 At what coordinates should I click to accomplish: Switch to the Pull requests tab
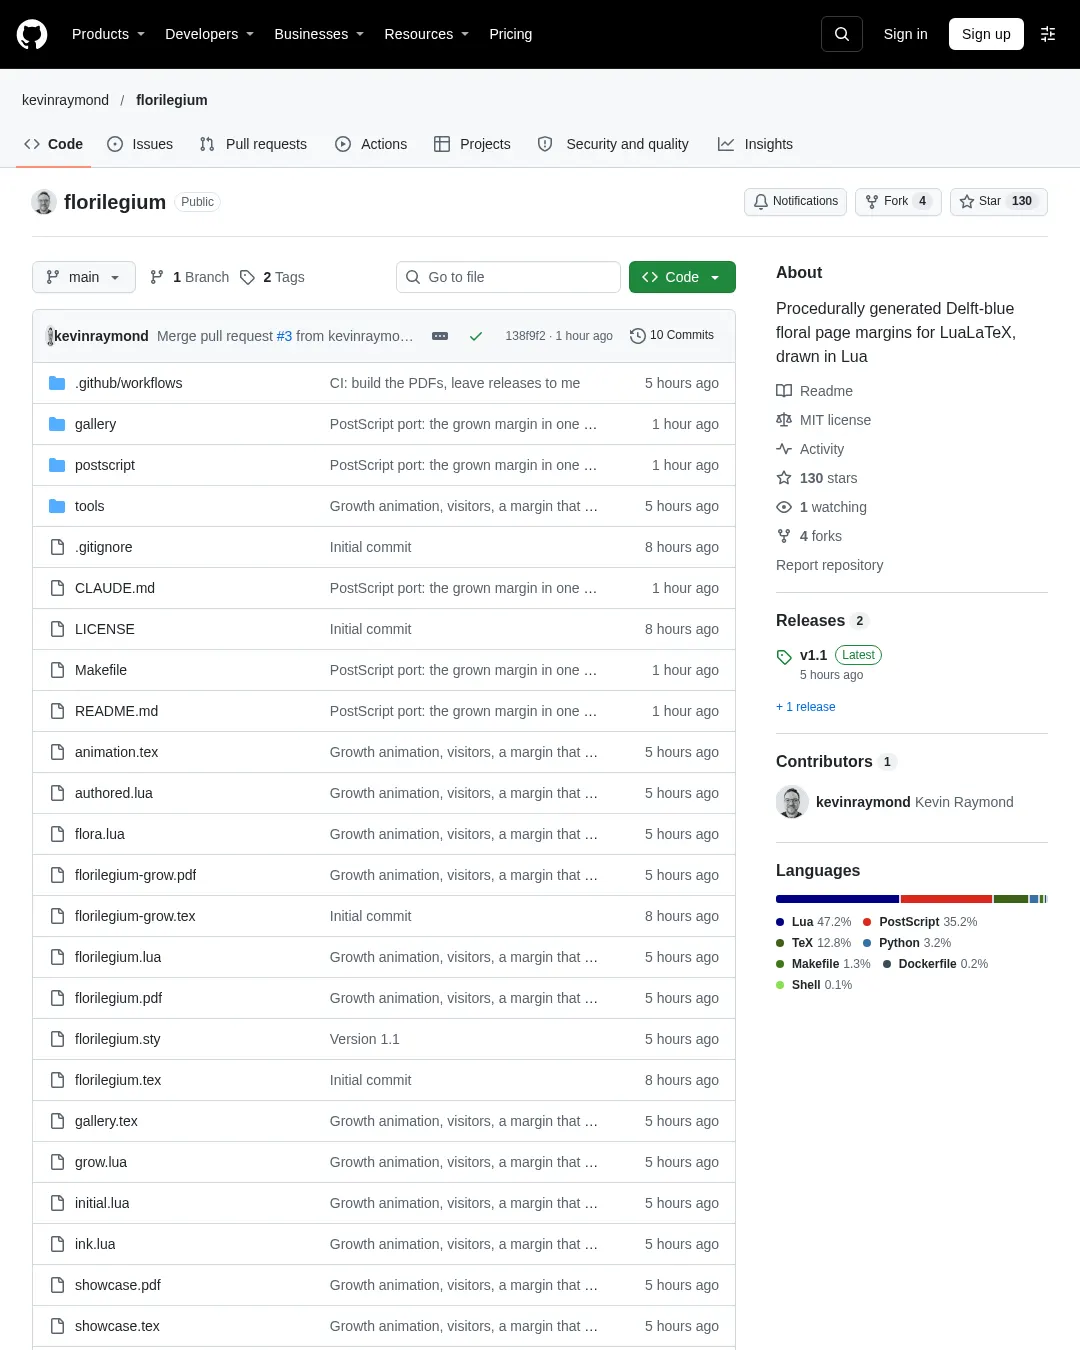tap(253, 144)
